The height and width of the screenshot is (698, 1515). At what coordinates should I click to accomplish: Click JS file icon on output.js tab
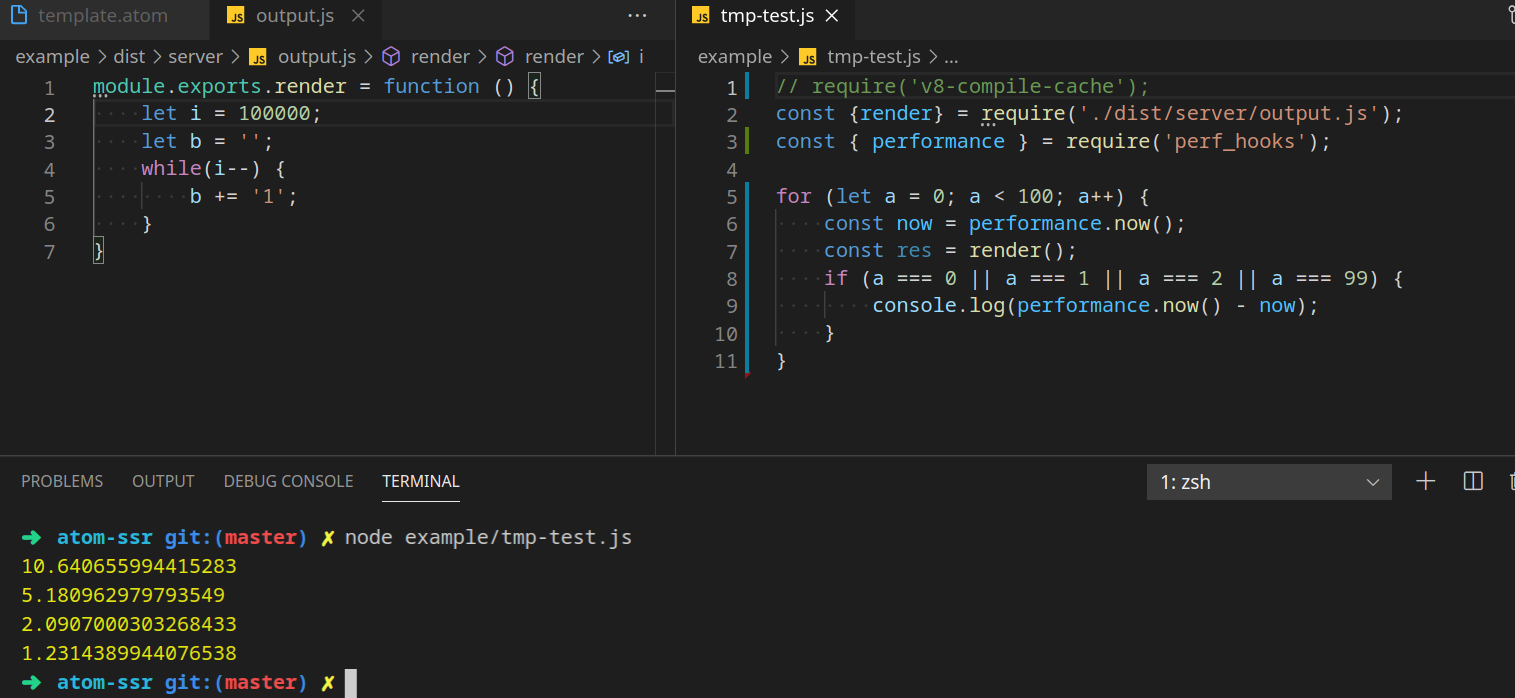tap(236, 16)
